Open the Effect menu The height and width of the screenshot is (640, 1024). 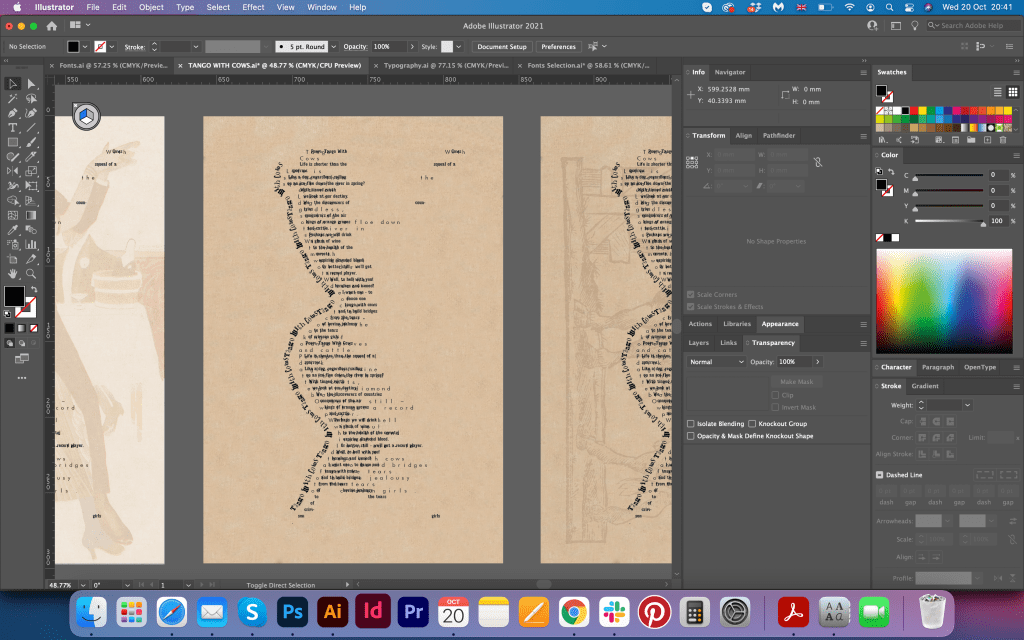click(x=253, y=7)
